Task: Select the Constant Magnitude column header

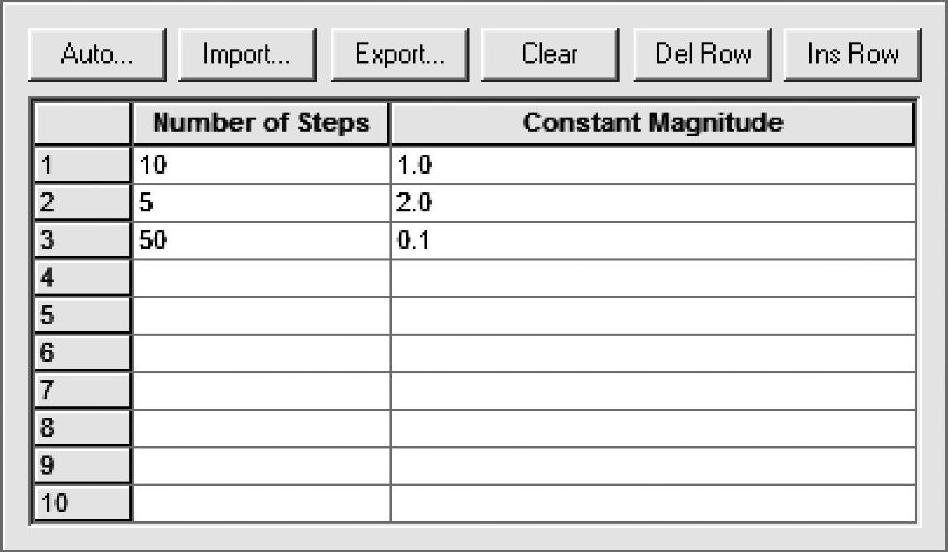Action: click(x=653, y=124)
